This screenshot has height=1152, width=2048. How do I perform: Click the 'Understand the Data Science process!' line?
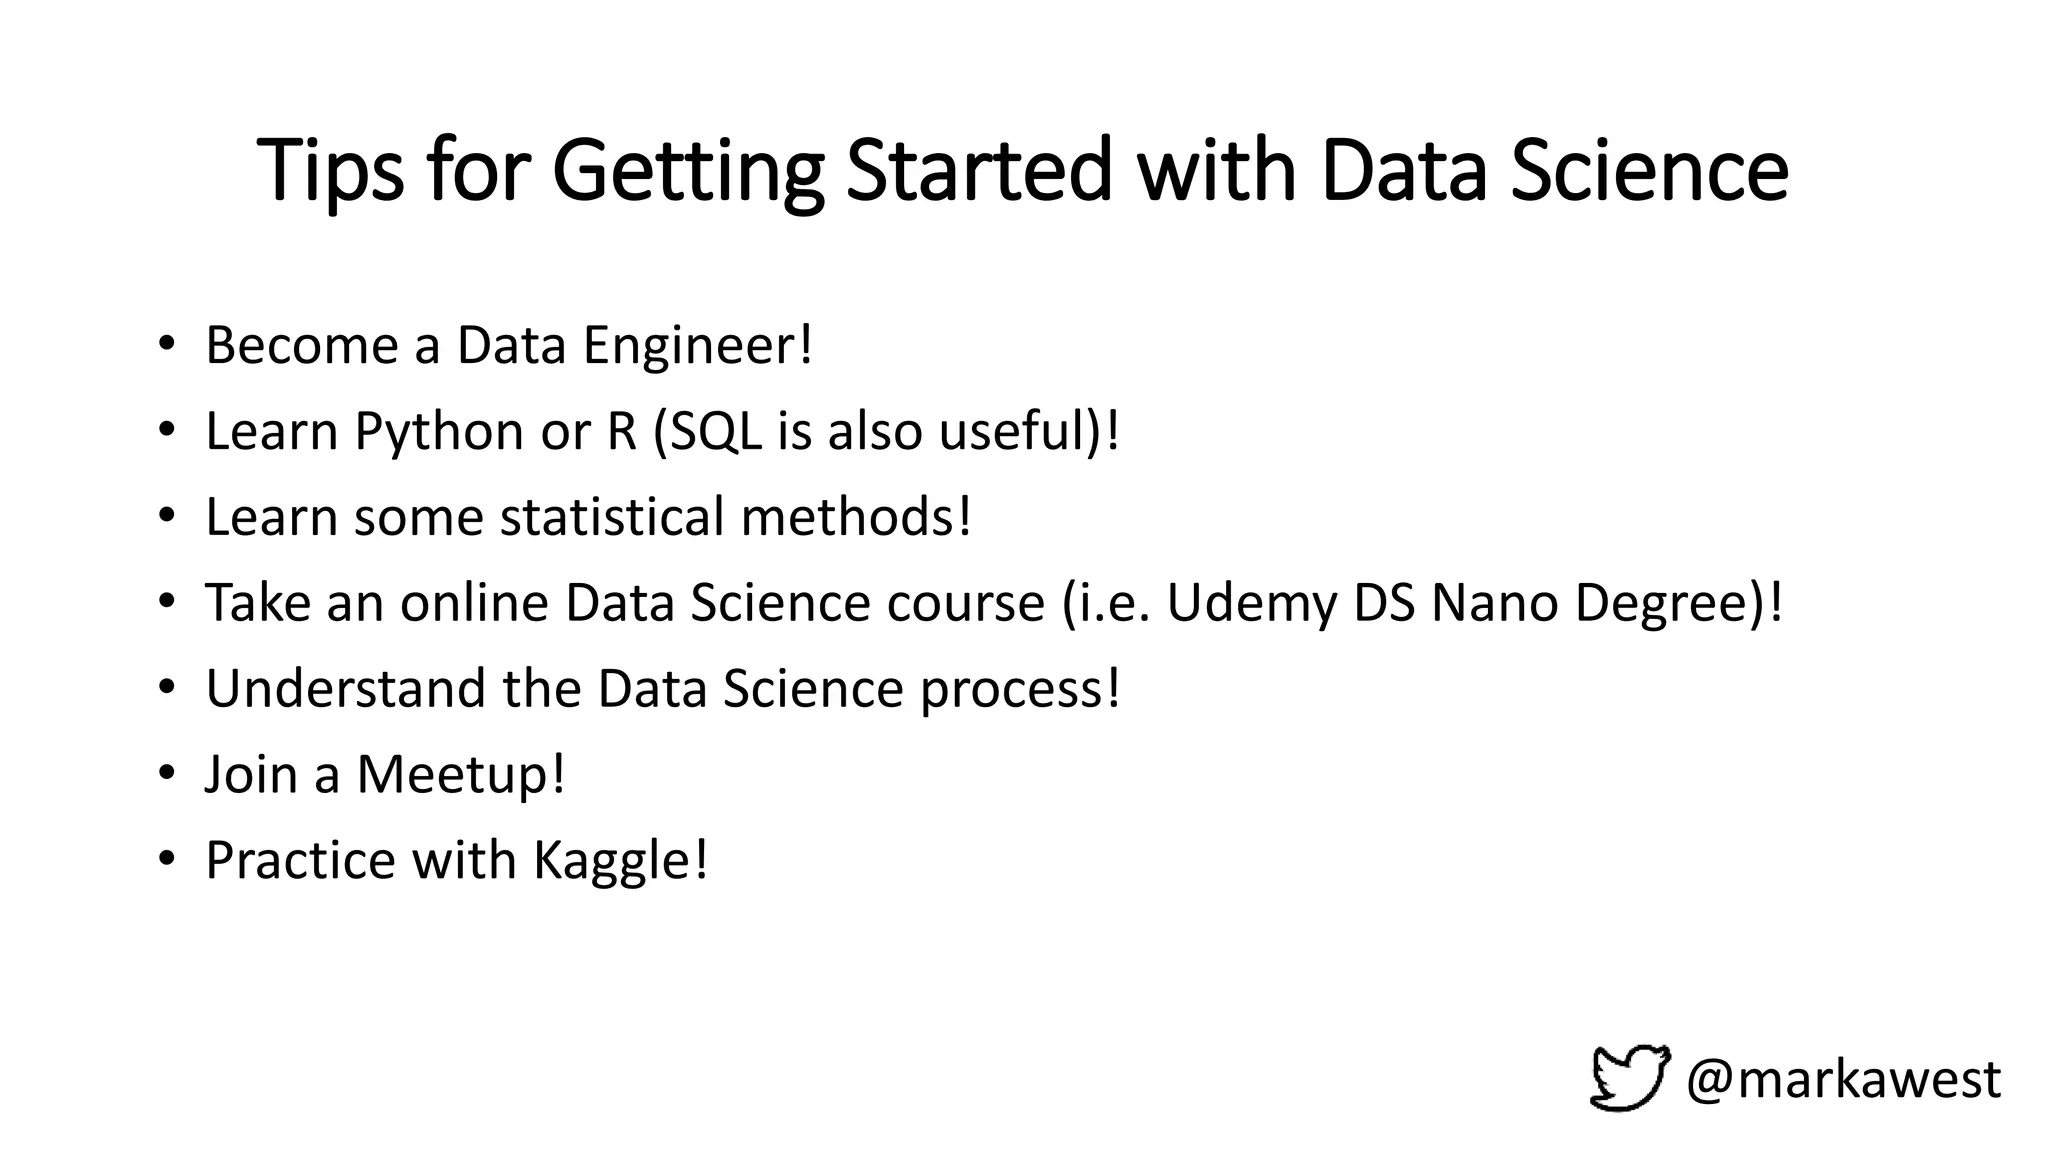(x=663, y=689)
